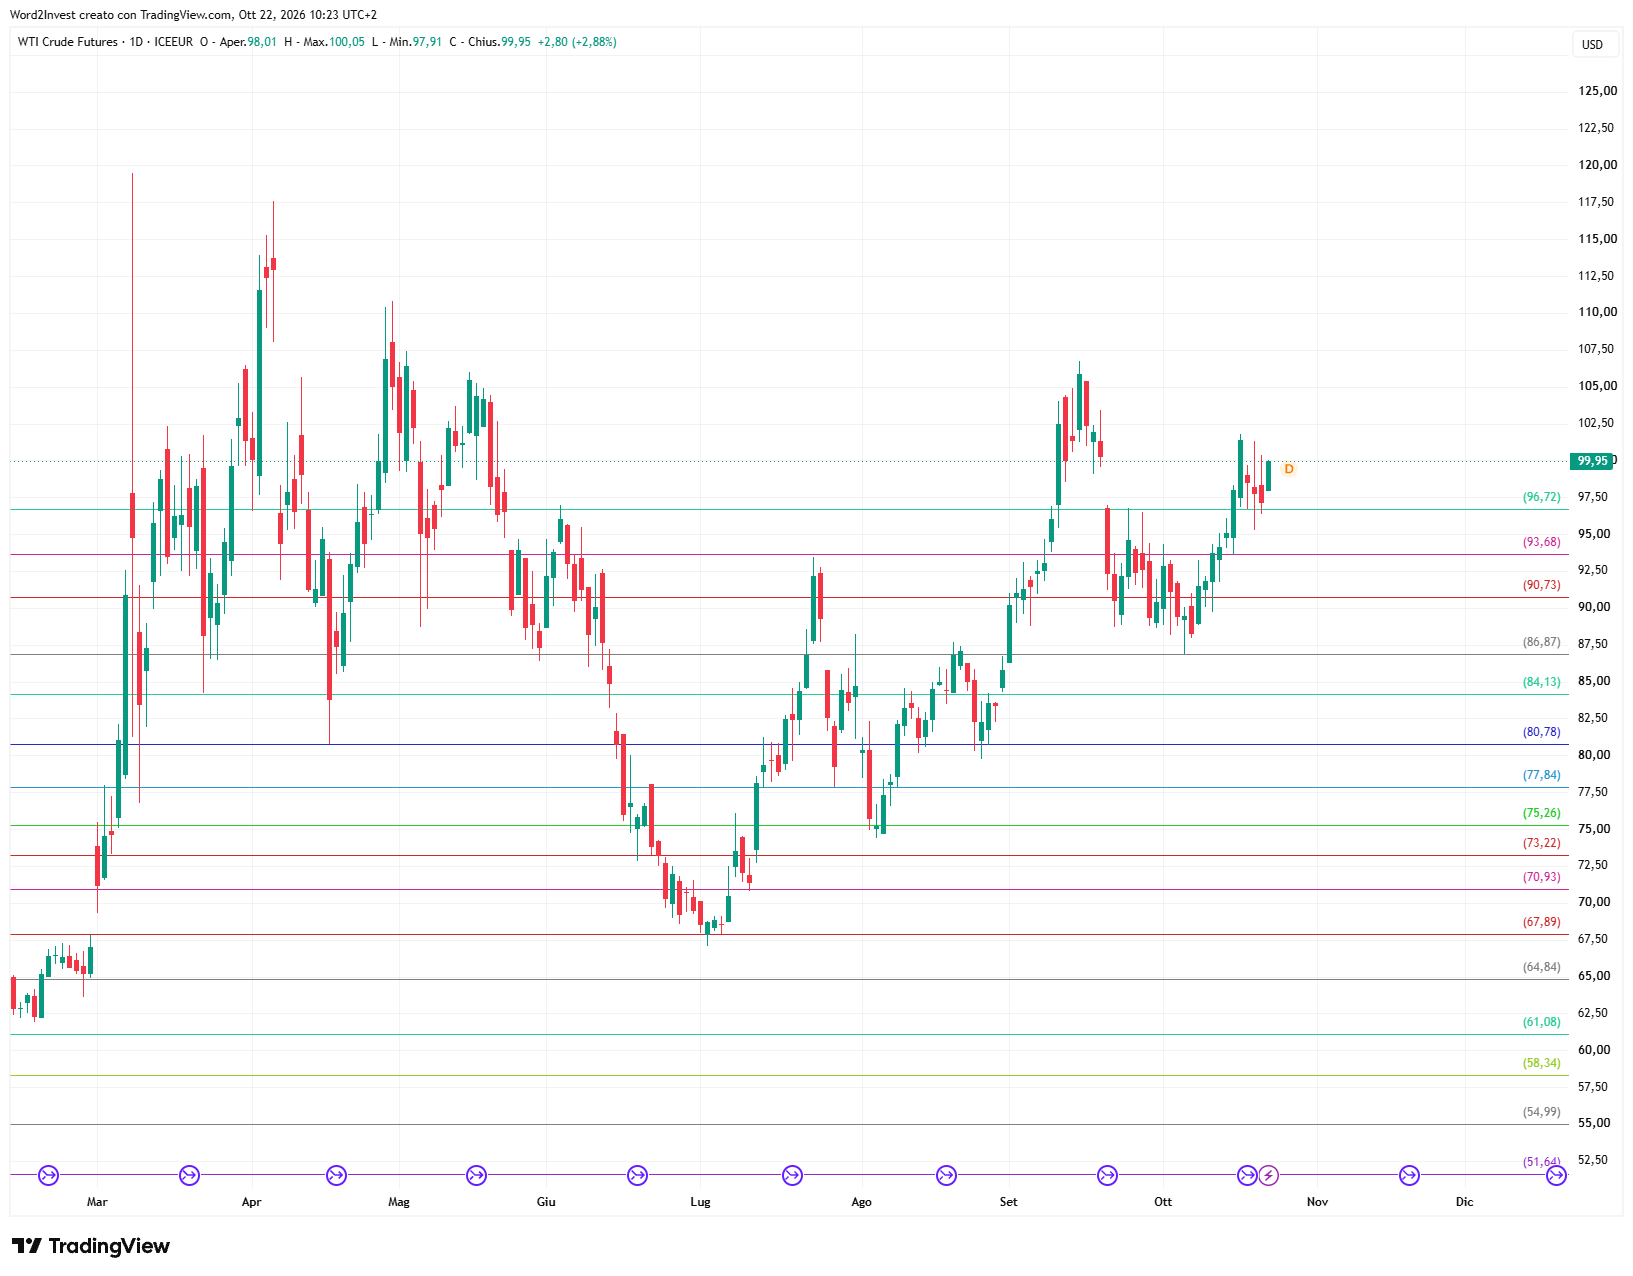
Task: Click the roll icon between Nov and Dic
Action: [x=1409, y=1175]
